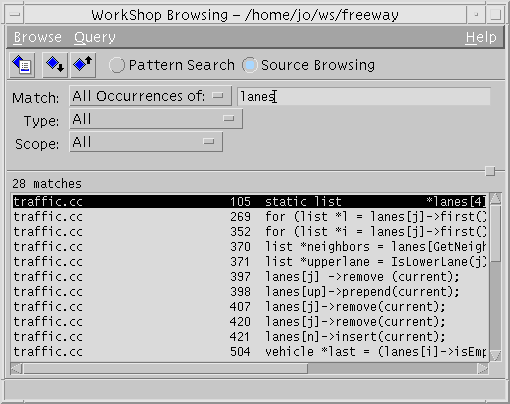Click the show source blue diamond document icon
Screen dimensions: 510x404
22,65
